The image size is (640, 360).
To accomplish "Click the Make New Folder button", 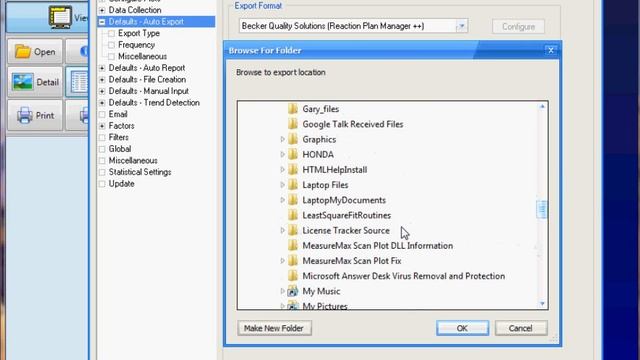I will (x=274, y=328).
